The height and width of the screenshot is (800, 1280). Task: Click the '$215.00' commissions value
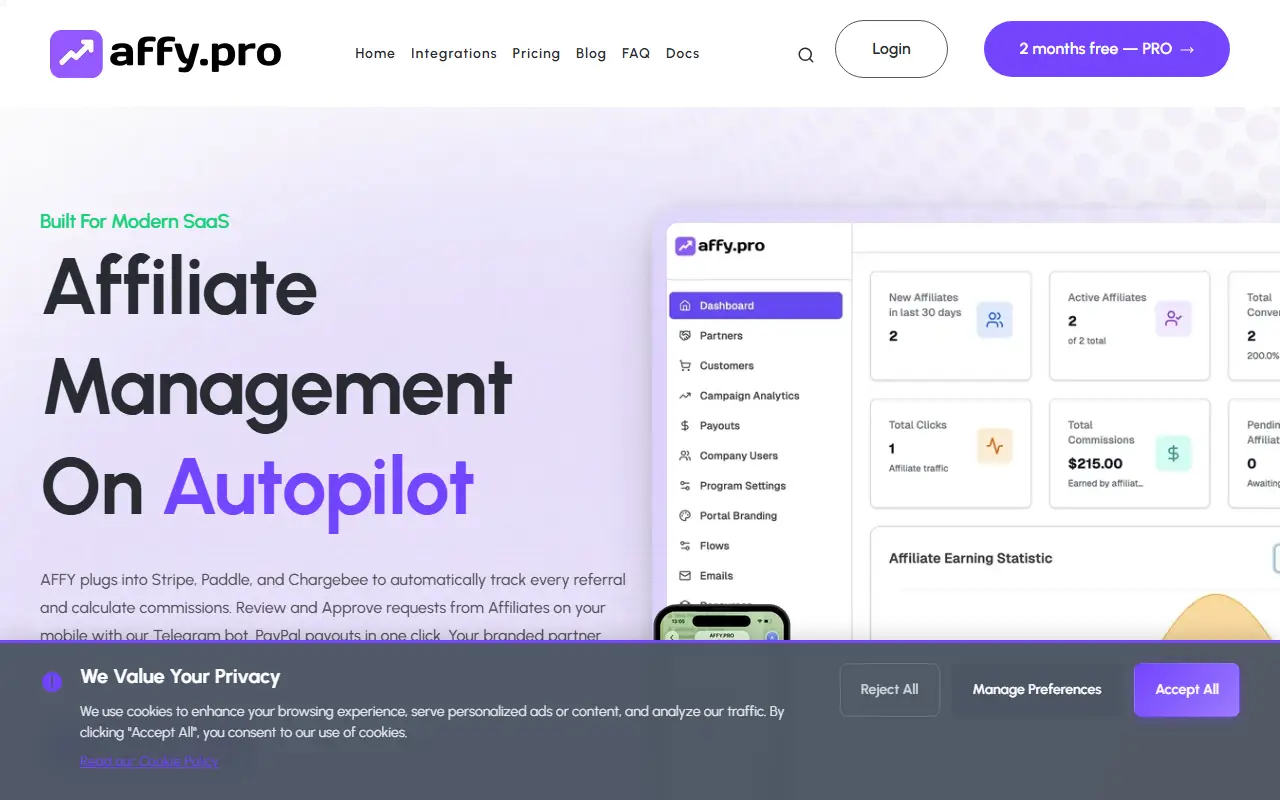pyautogui.click(x=1095, y=464)
